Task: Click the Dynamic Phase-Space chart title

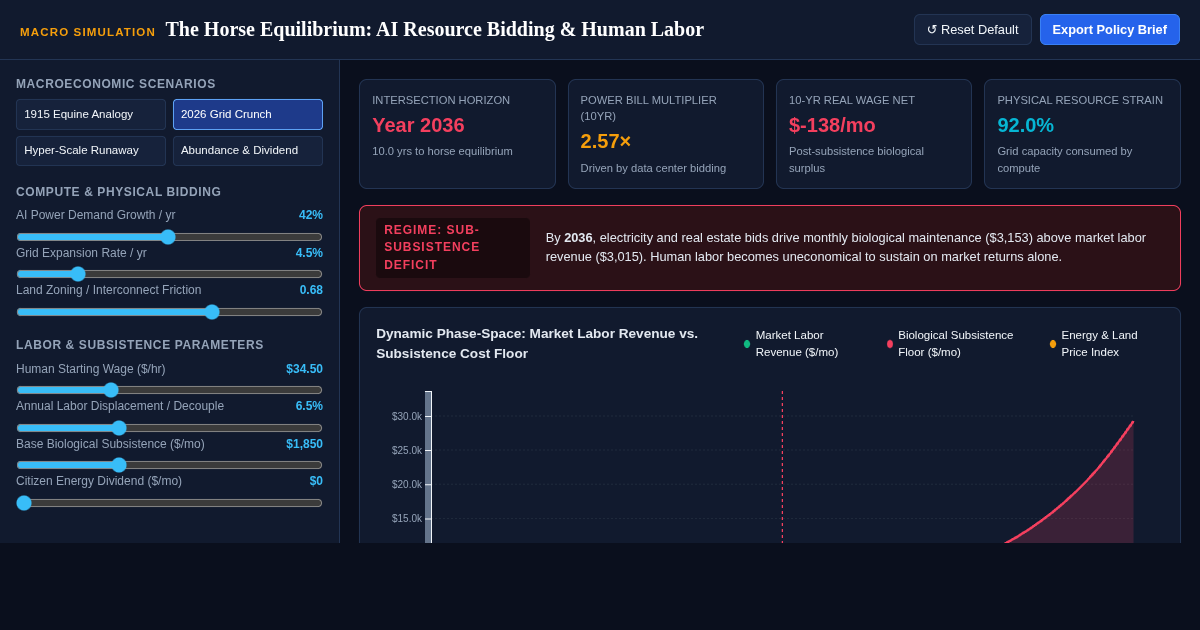Action: 537,344
